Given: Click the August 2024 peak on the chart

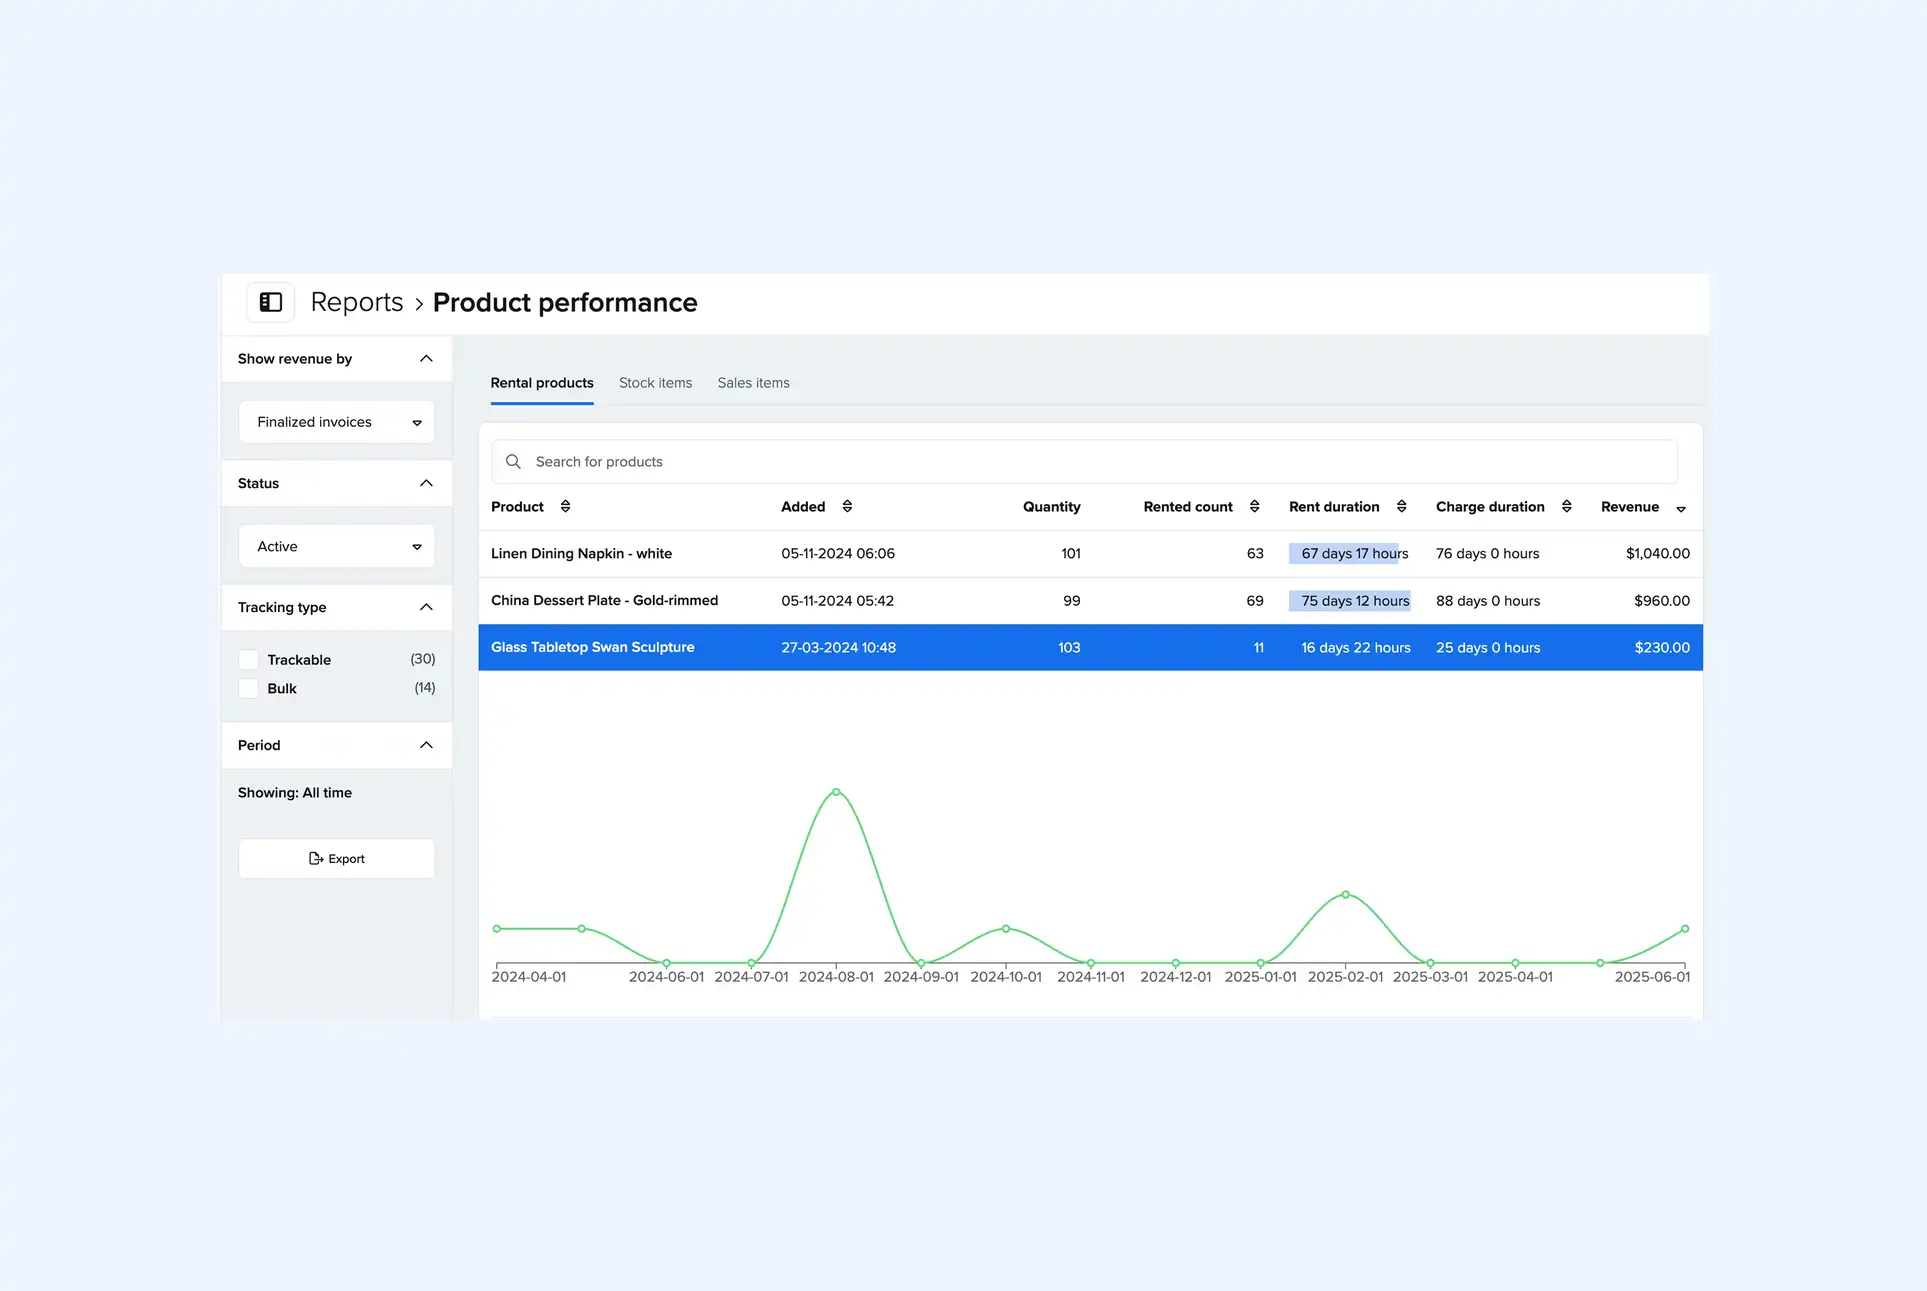Looking at the screenshot, I should click(x=836, y=791).
